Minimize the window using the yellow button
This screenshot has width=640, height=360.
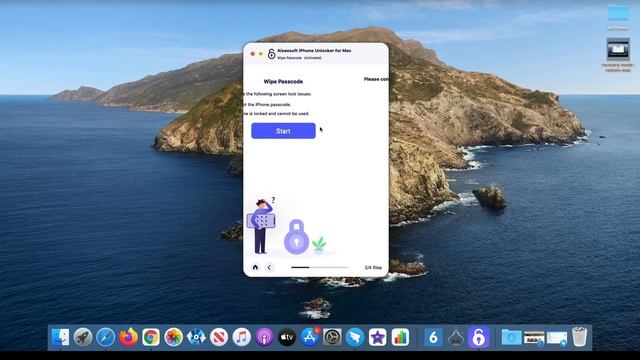[x=261, y=54]
